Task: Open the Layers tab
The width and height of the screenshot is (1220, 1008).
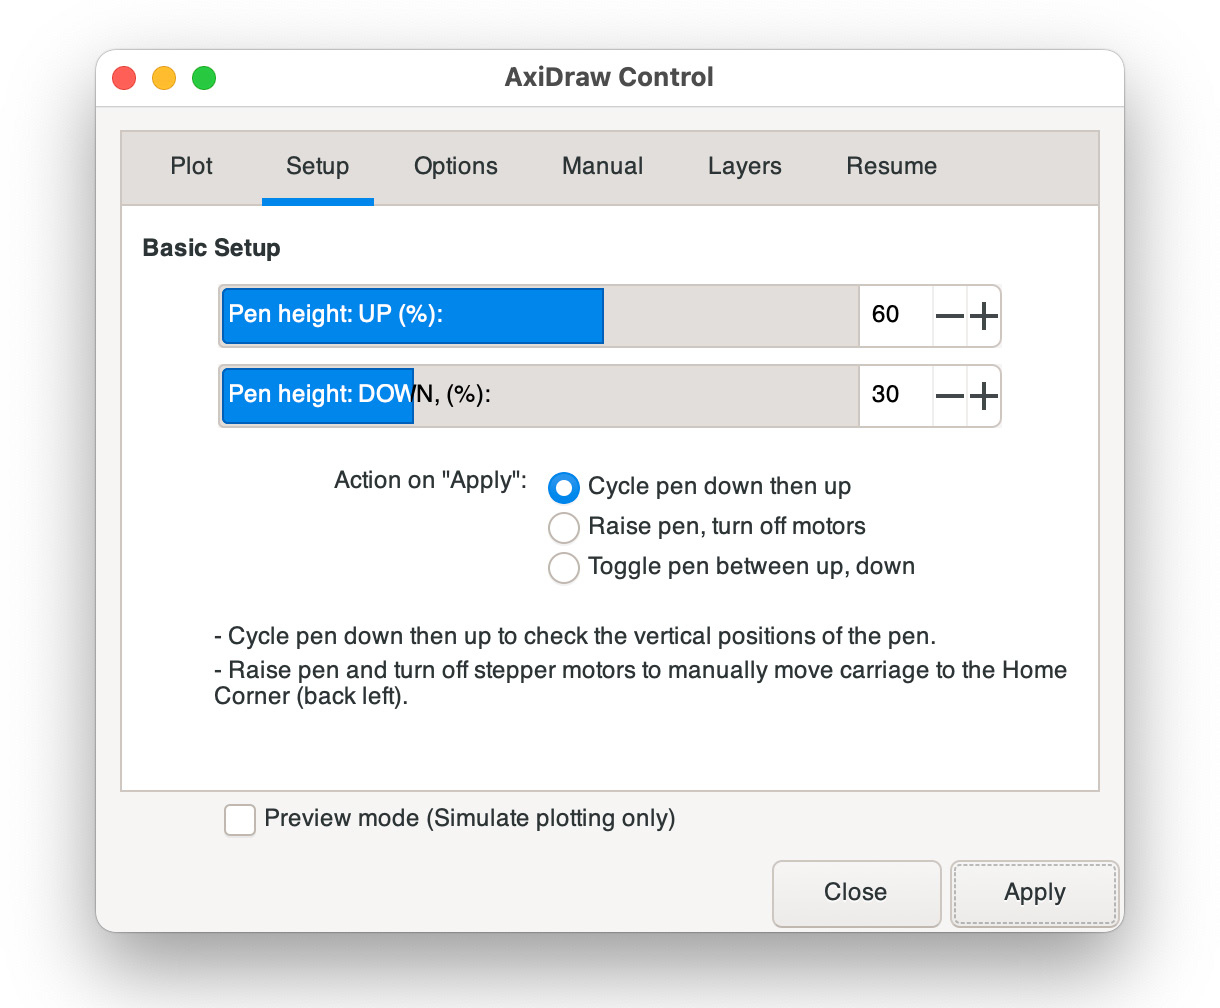Action: click(x=745, y=166)
